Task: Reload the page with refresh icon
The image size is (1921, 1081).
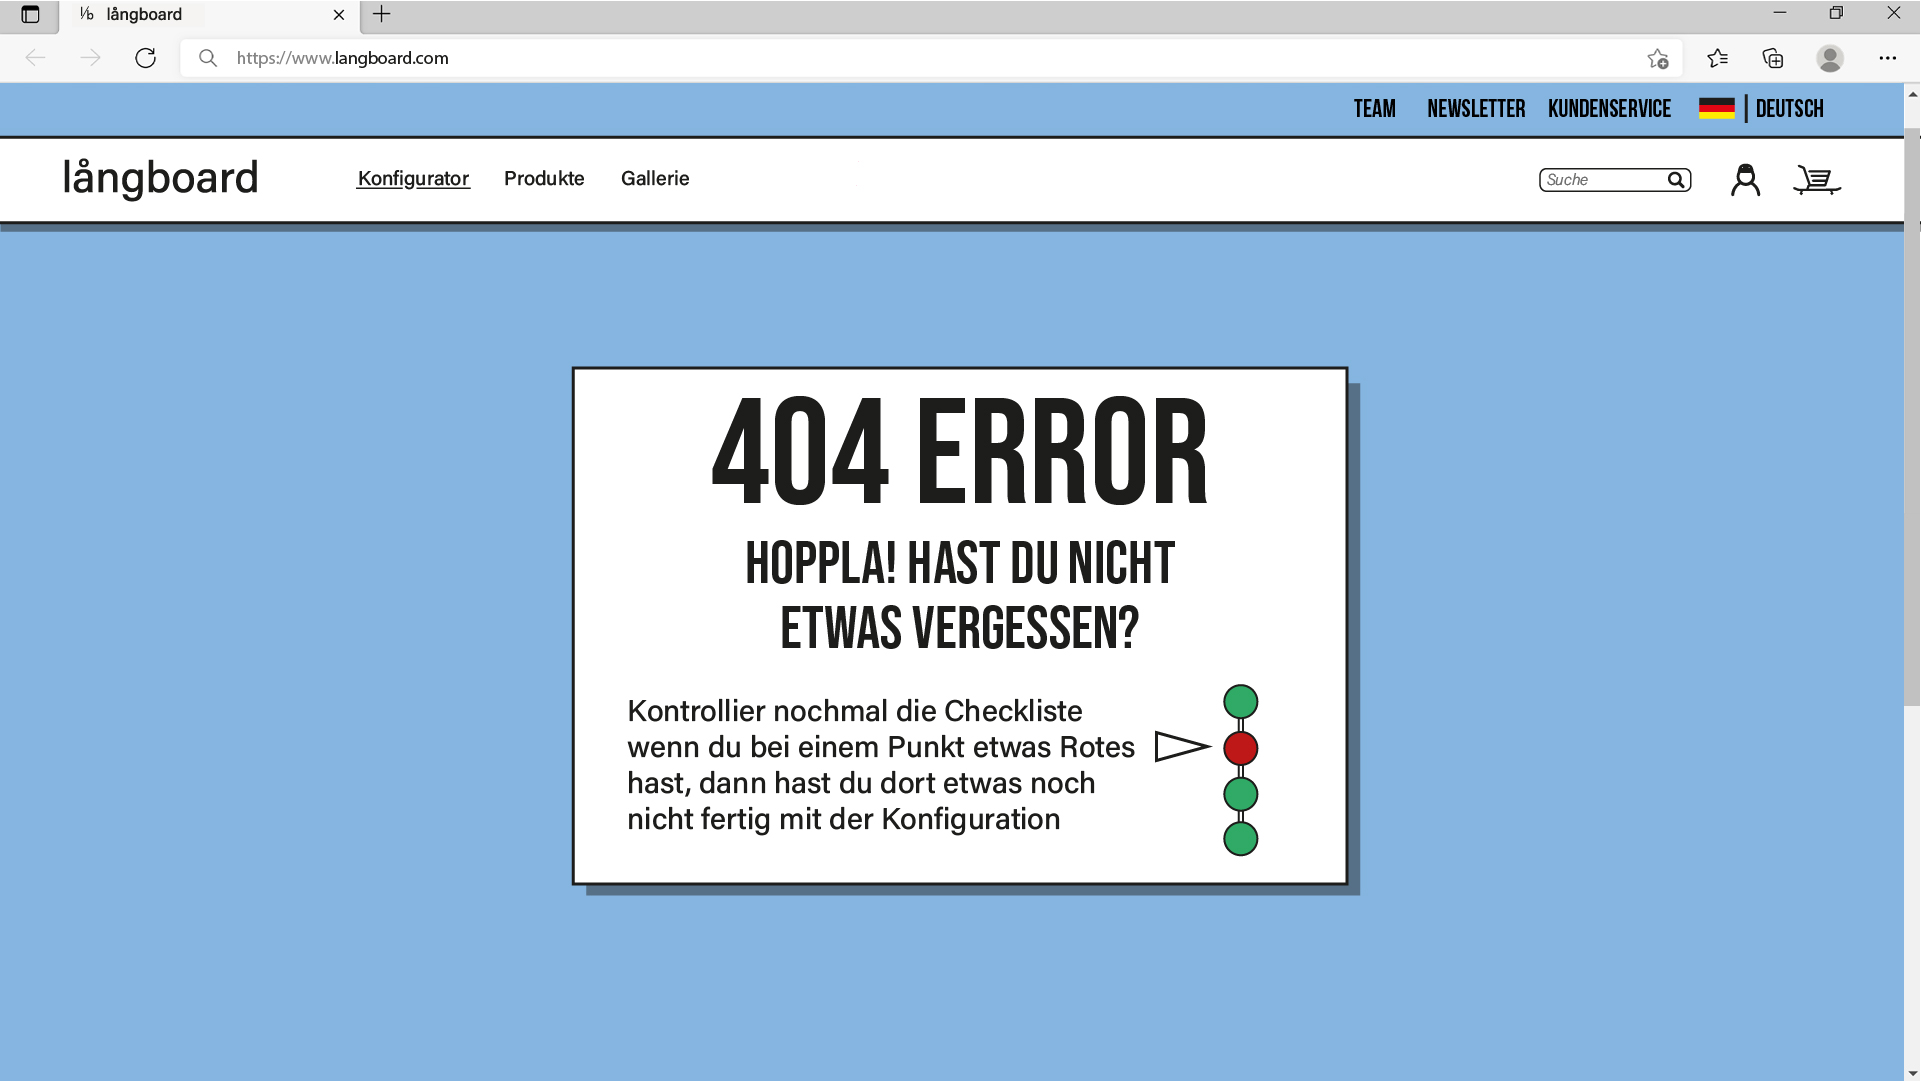Action: [x=146, y=58]
